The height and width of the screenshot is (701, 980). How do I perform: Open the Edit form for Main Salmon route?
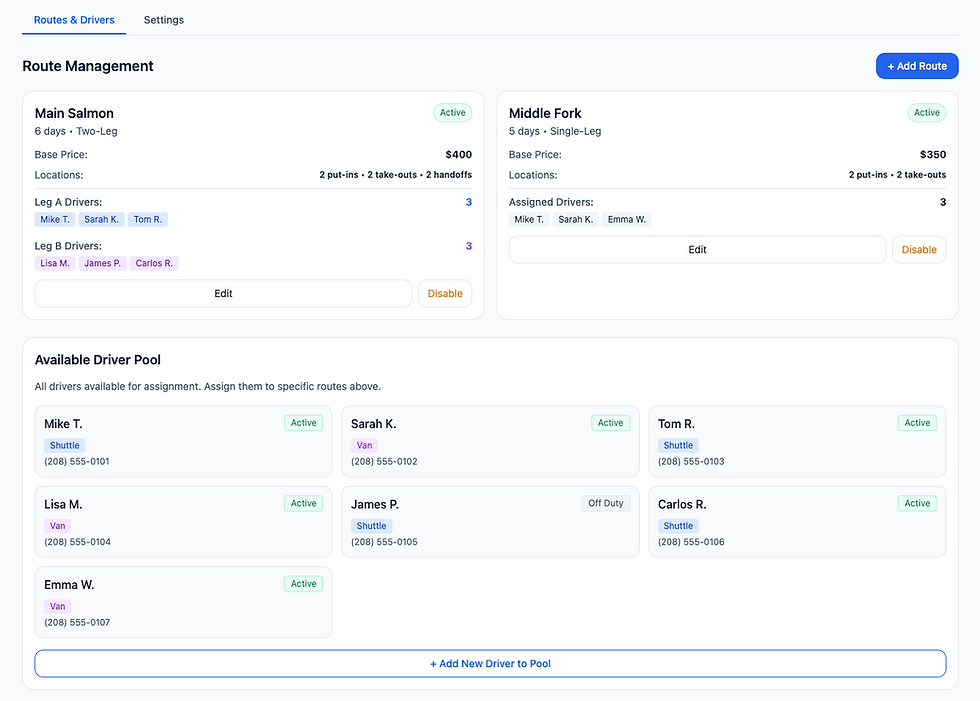223,293
